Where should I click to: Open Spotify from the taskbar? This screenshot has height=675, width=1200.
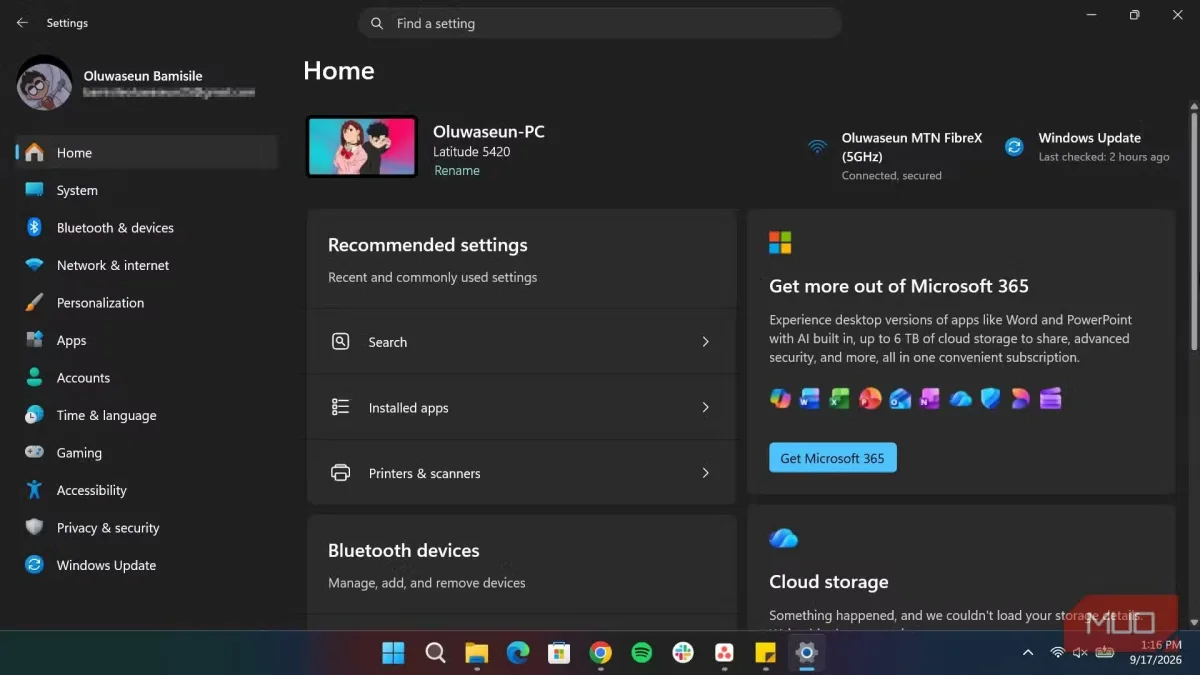[x=642, y=653]
